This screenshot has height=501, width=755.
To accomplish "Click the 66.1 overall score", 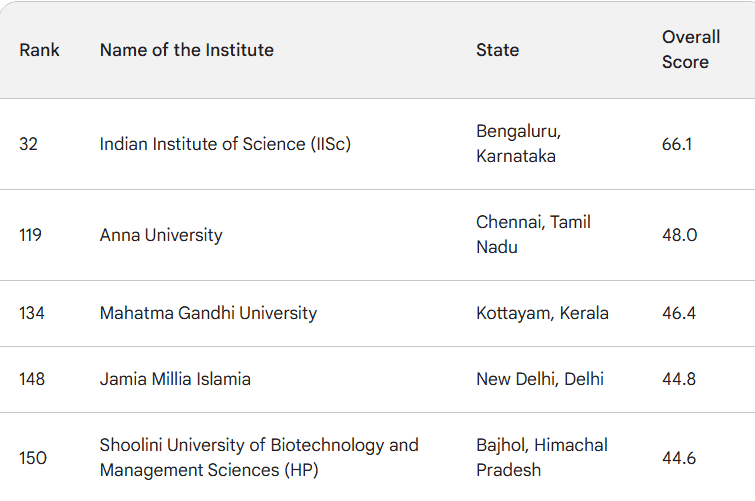I will [x=677, y=144].
